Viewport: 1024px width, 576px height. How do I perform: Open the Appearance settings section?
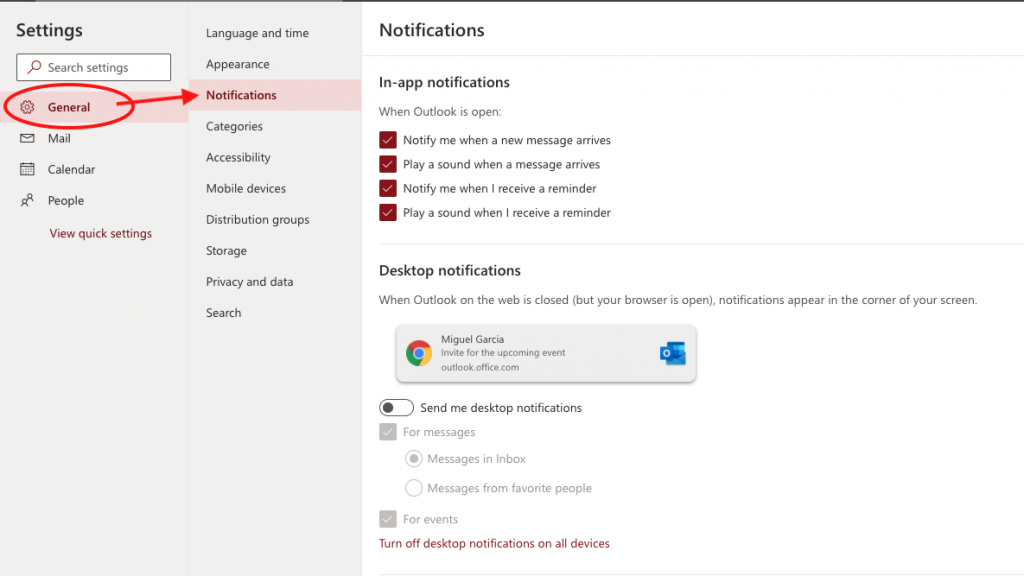coord(237,64)
